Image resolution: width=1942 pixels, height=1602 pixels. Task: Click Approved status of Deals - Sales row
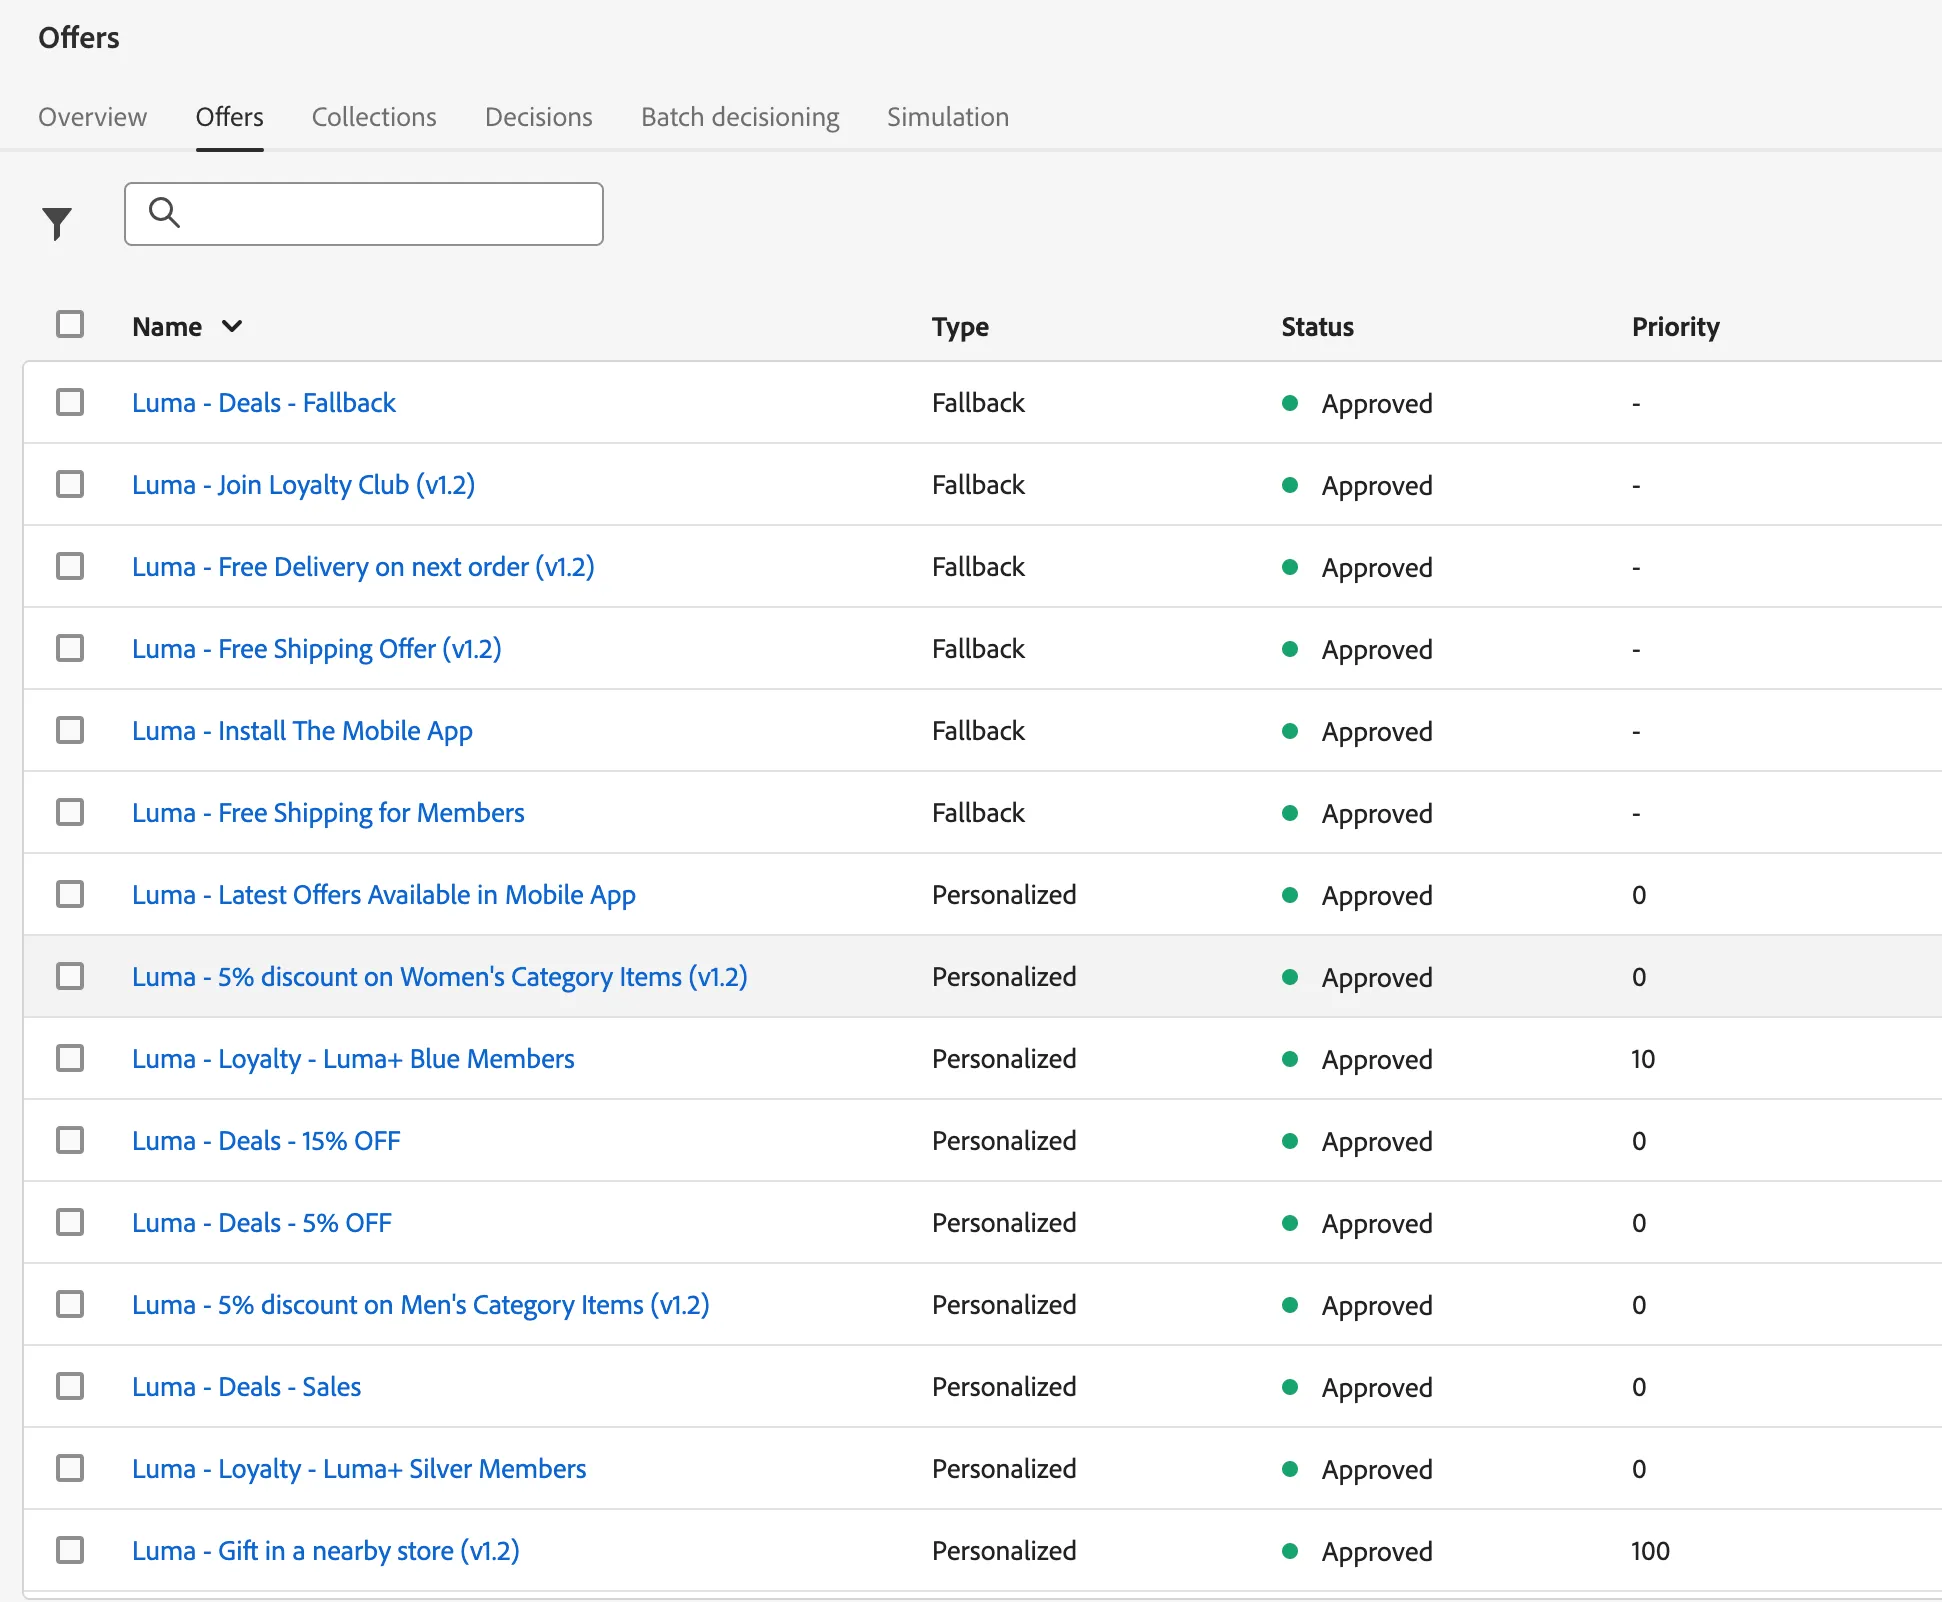click(x=1377, y=1388)
